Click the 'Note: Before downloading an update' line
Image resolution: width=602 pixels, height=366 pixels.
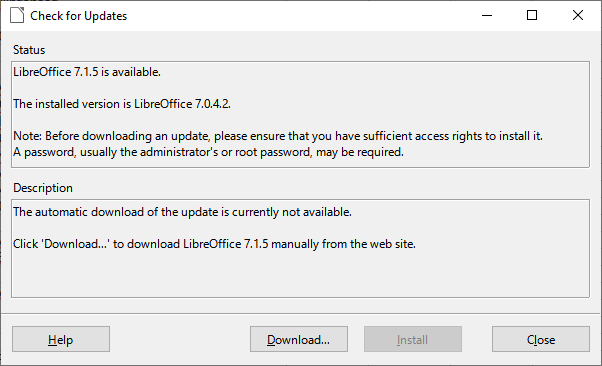point(278,136)
